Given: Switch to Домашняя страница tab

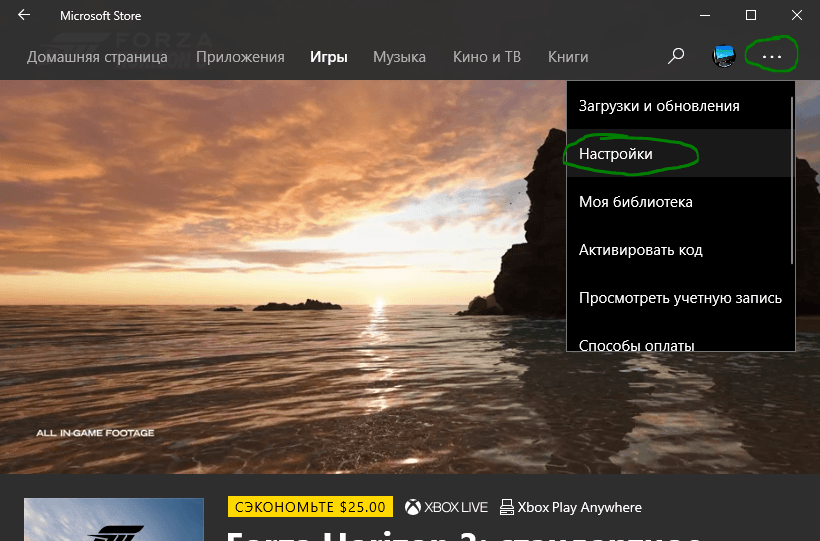Looking at the screenshot, I should (x=97, y=57).
